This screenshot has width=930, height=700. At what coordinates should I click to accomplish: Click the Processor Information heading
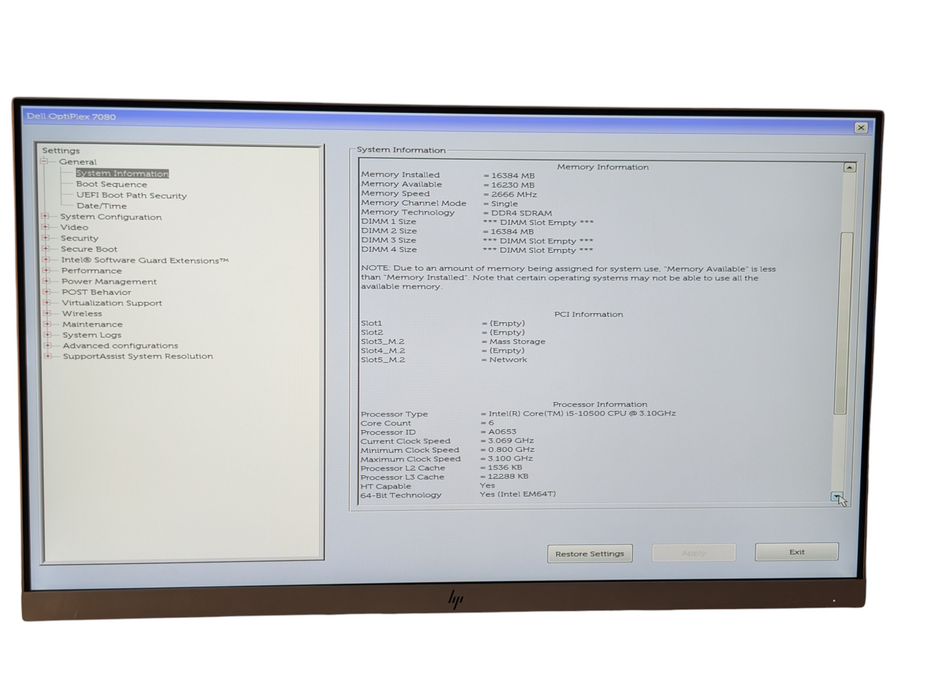pyautogui.click(x=600, y=404)
